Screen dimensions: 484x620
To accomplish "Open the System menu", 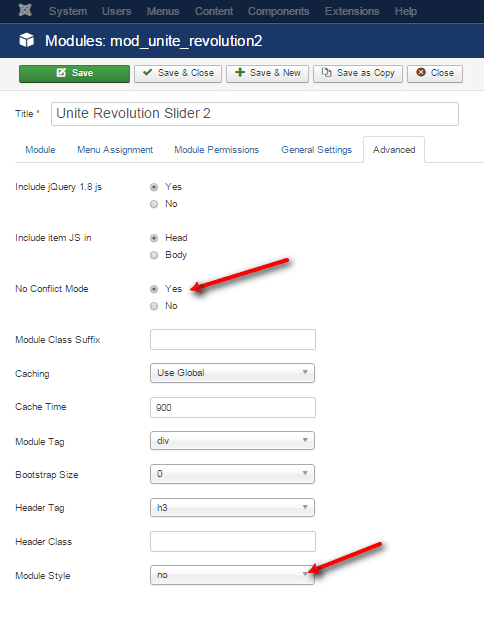I will coord(68,11).
